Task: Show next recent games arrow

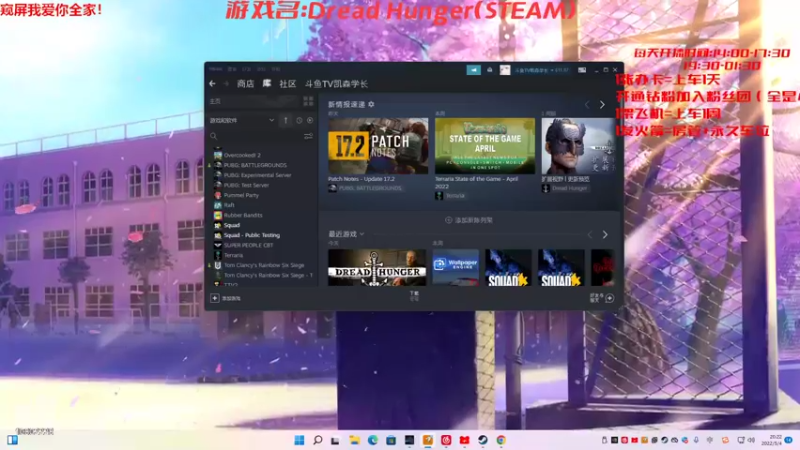Action: coord(605,235)
